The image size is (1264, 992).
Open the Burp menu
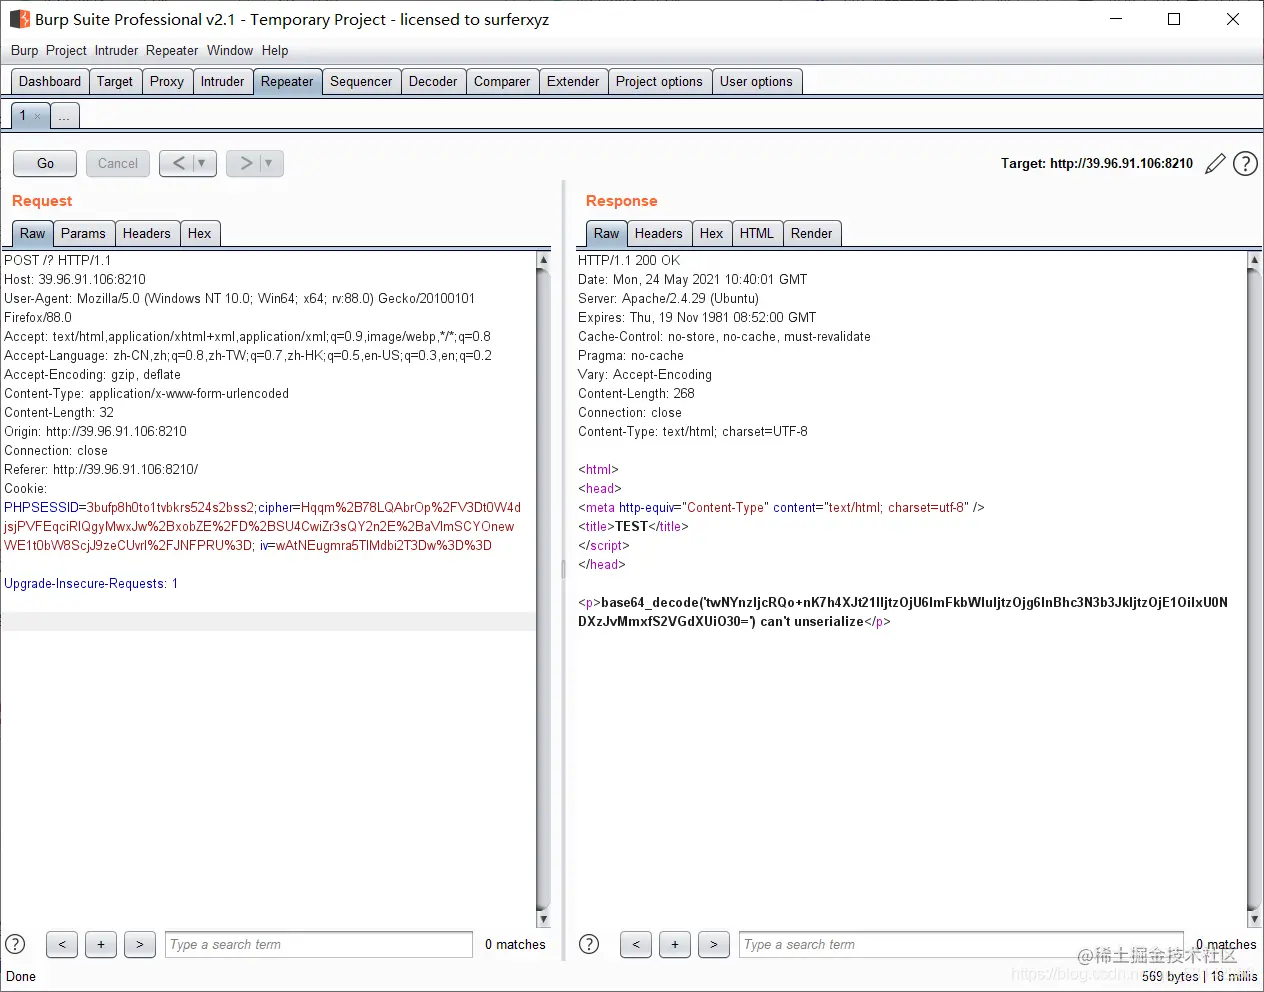pyautogui.click(x=24, y=50)
